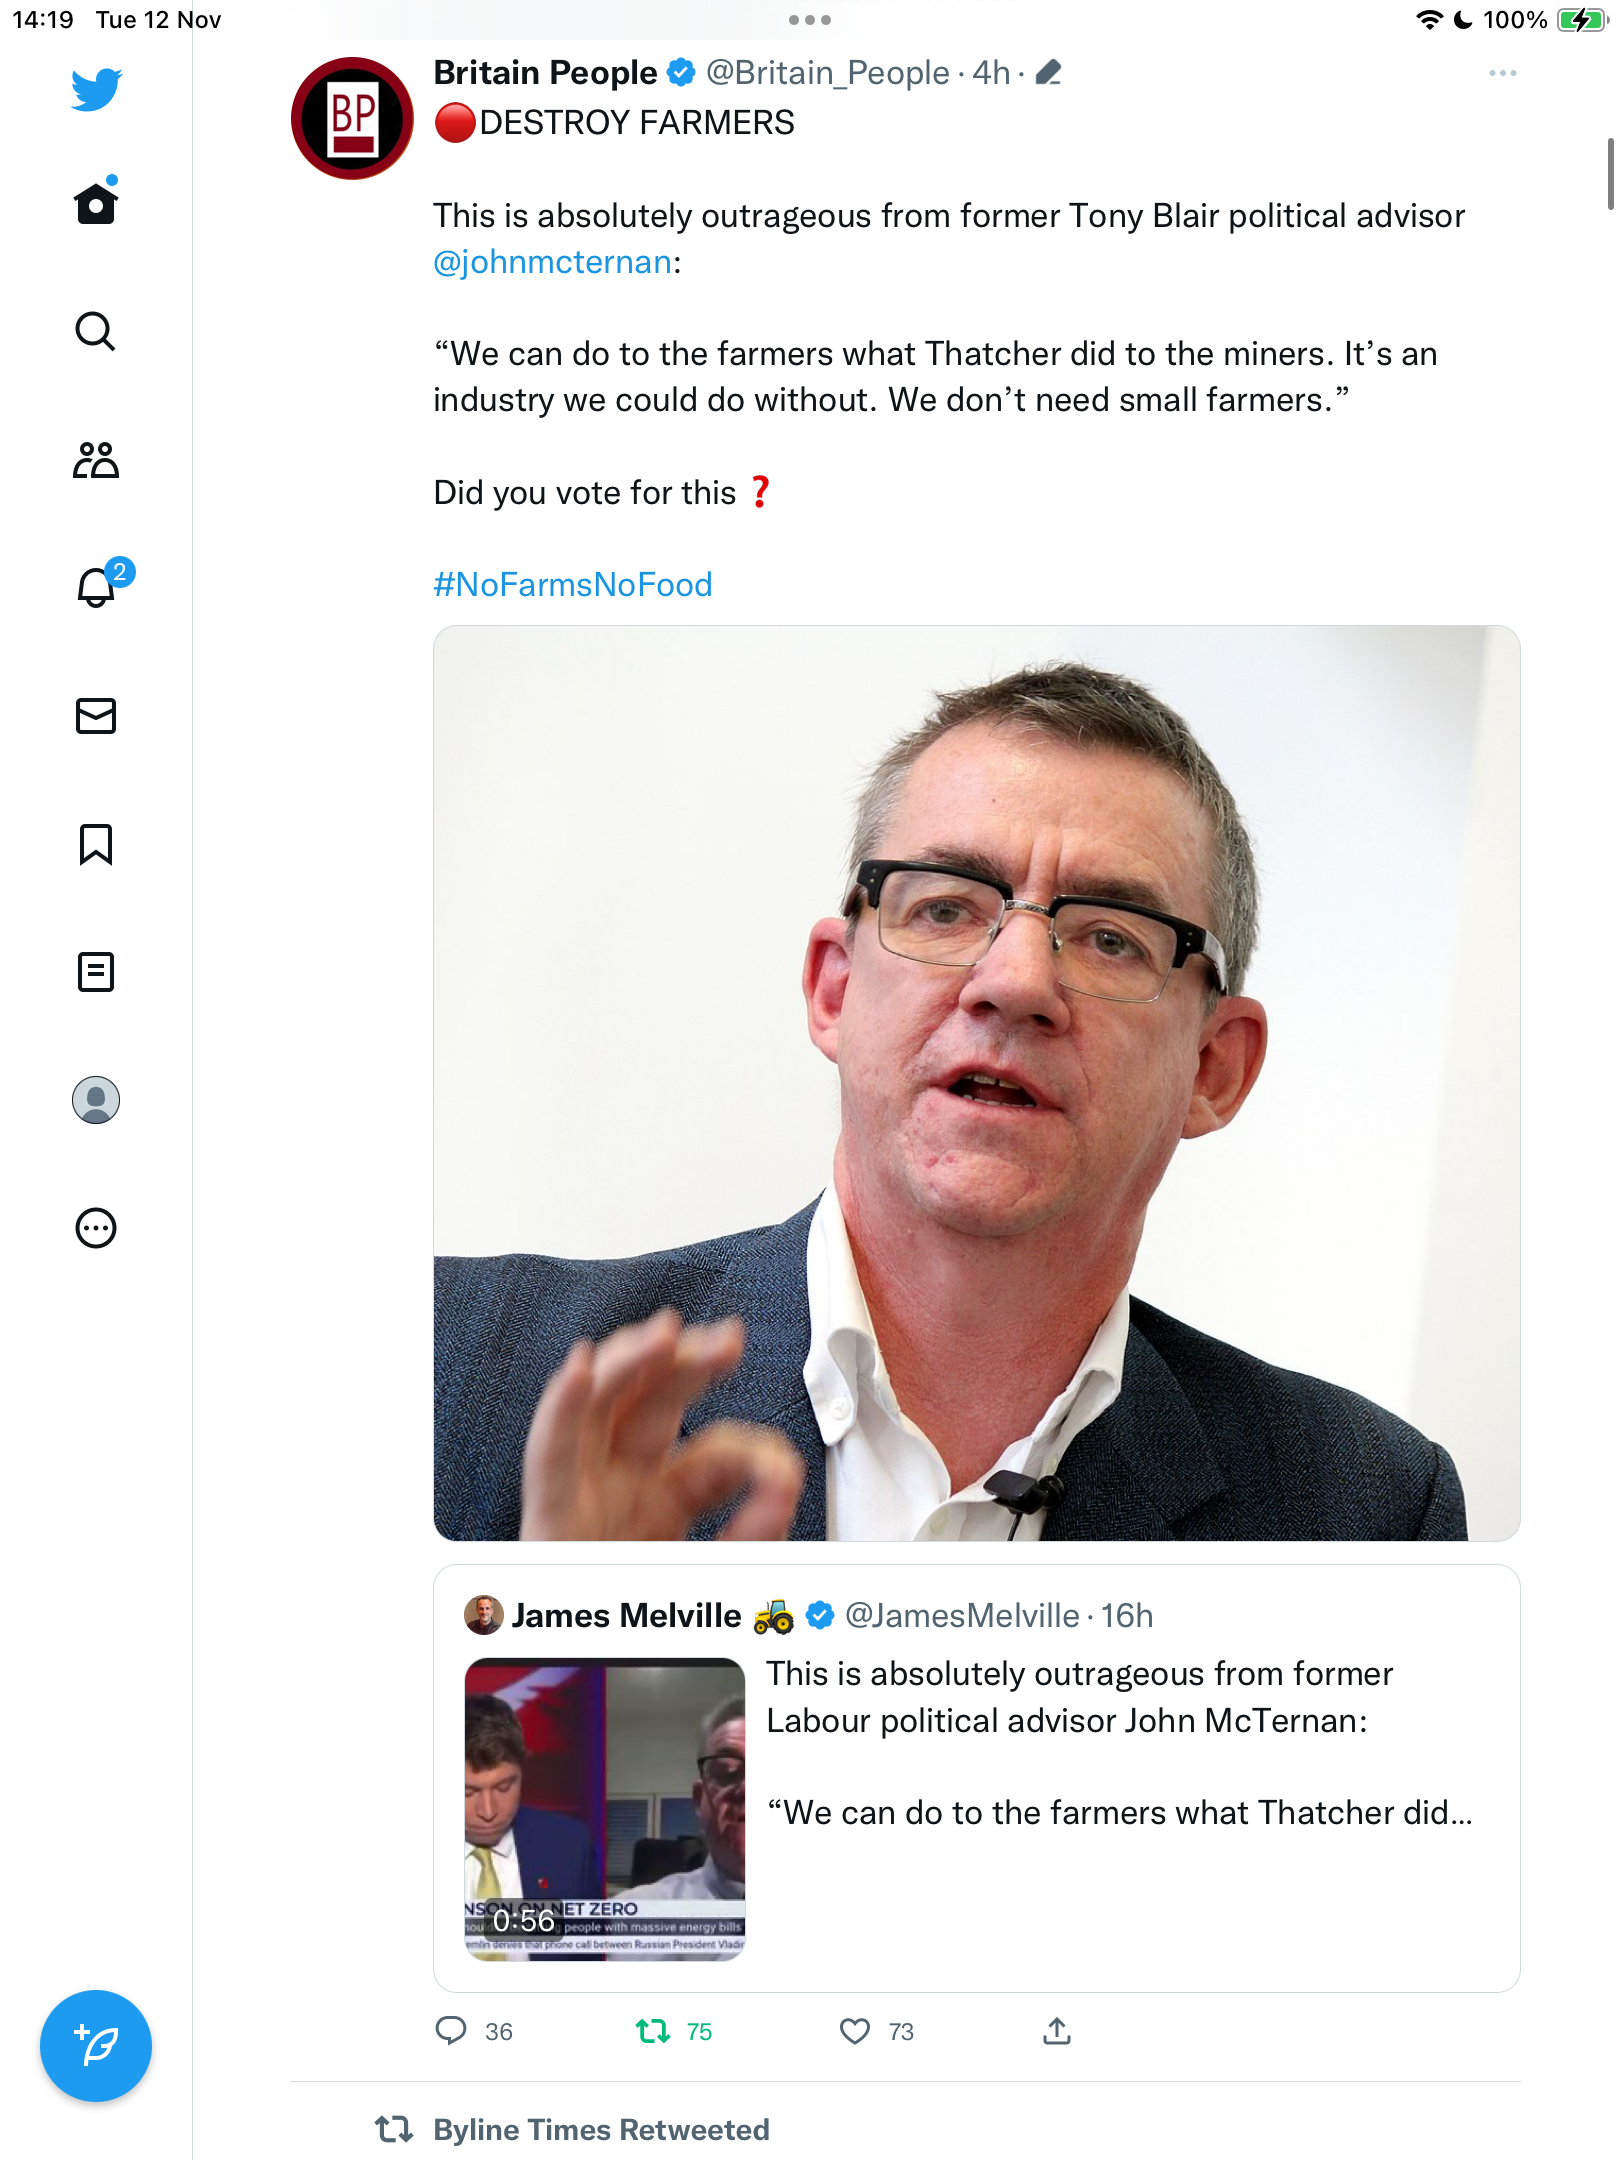Open Britain People profile avatar
Image resolution: width=1620 pixels, height=2160 pixels.
click(352, 118)
